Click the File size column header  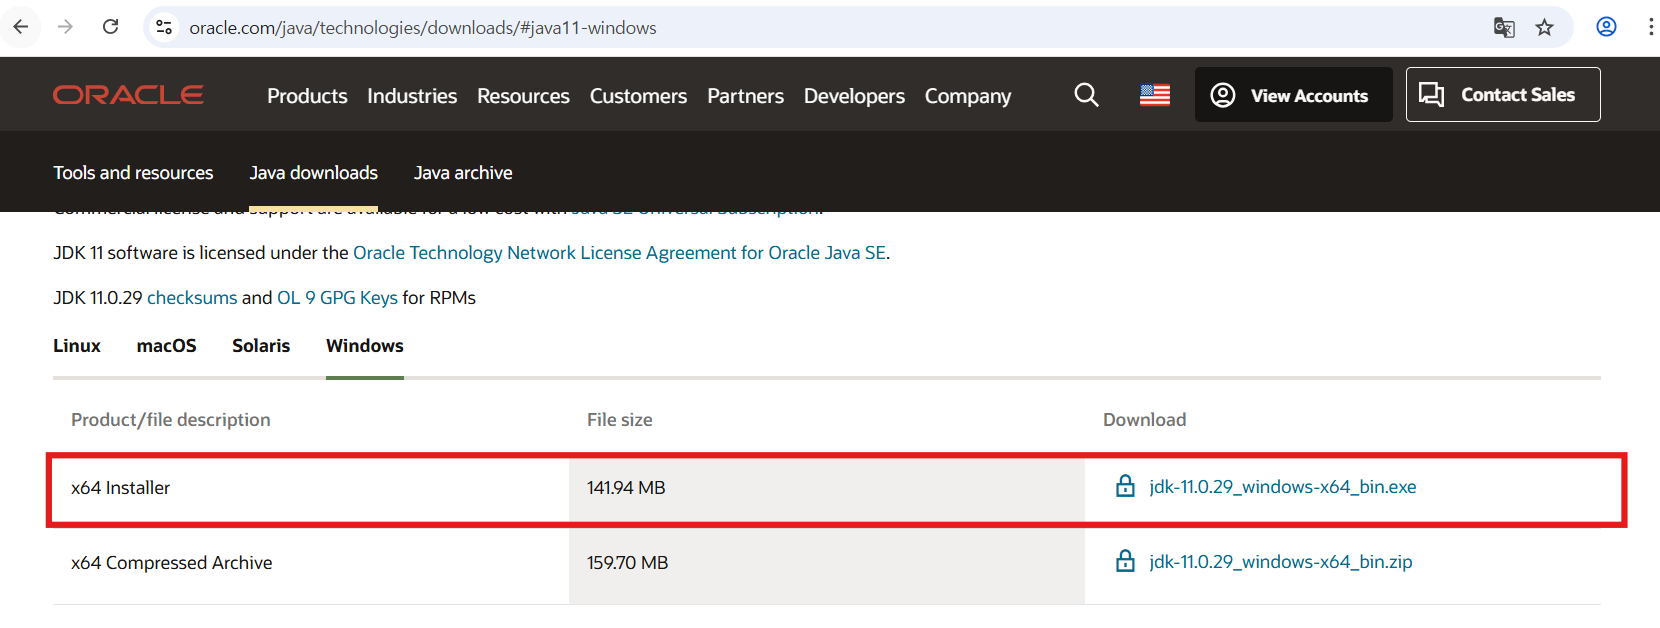[x=620, y=420]
